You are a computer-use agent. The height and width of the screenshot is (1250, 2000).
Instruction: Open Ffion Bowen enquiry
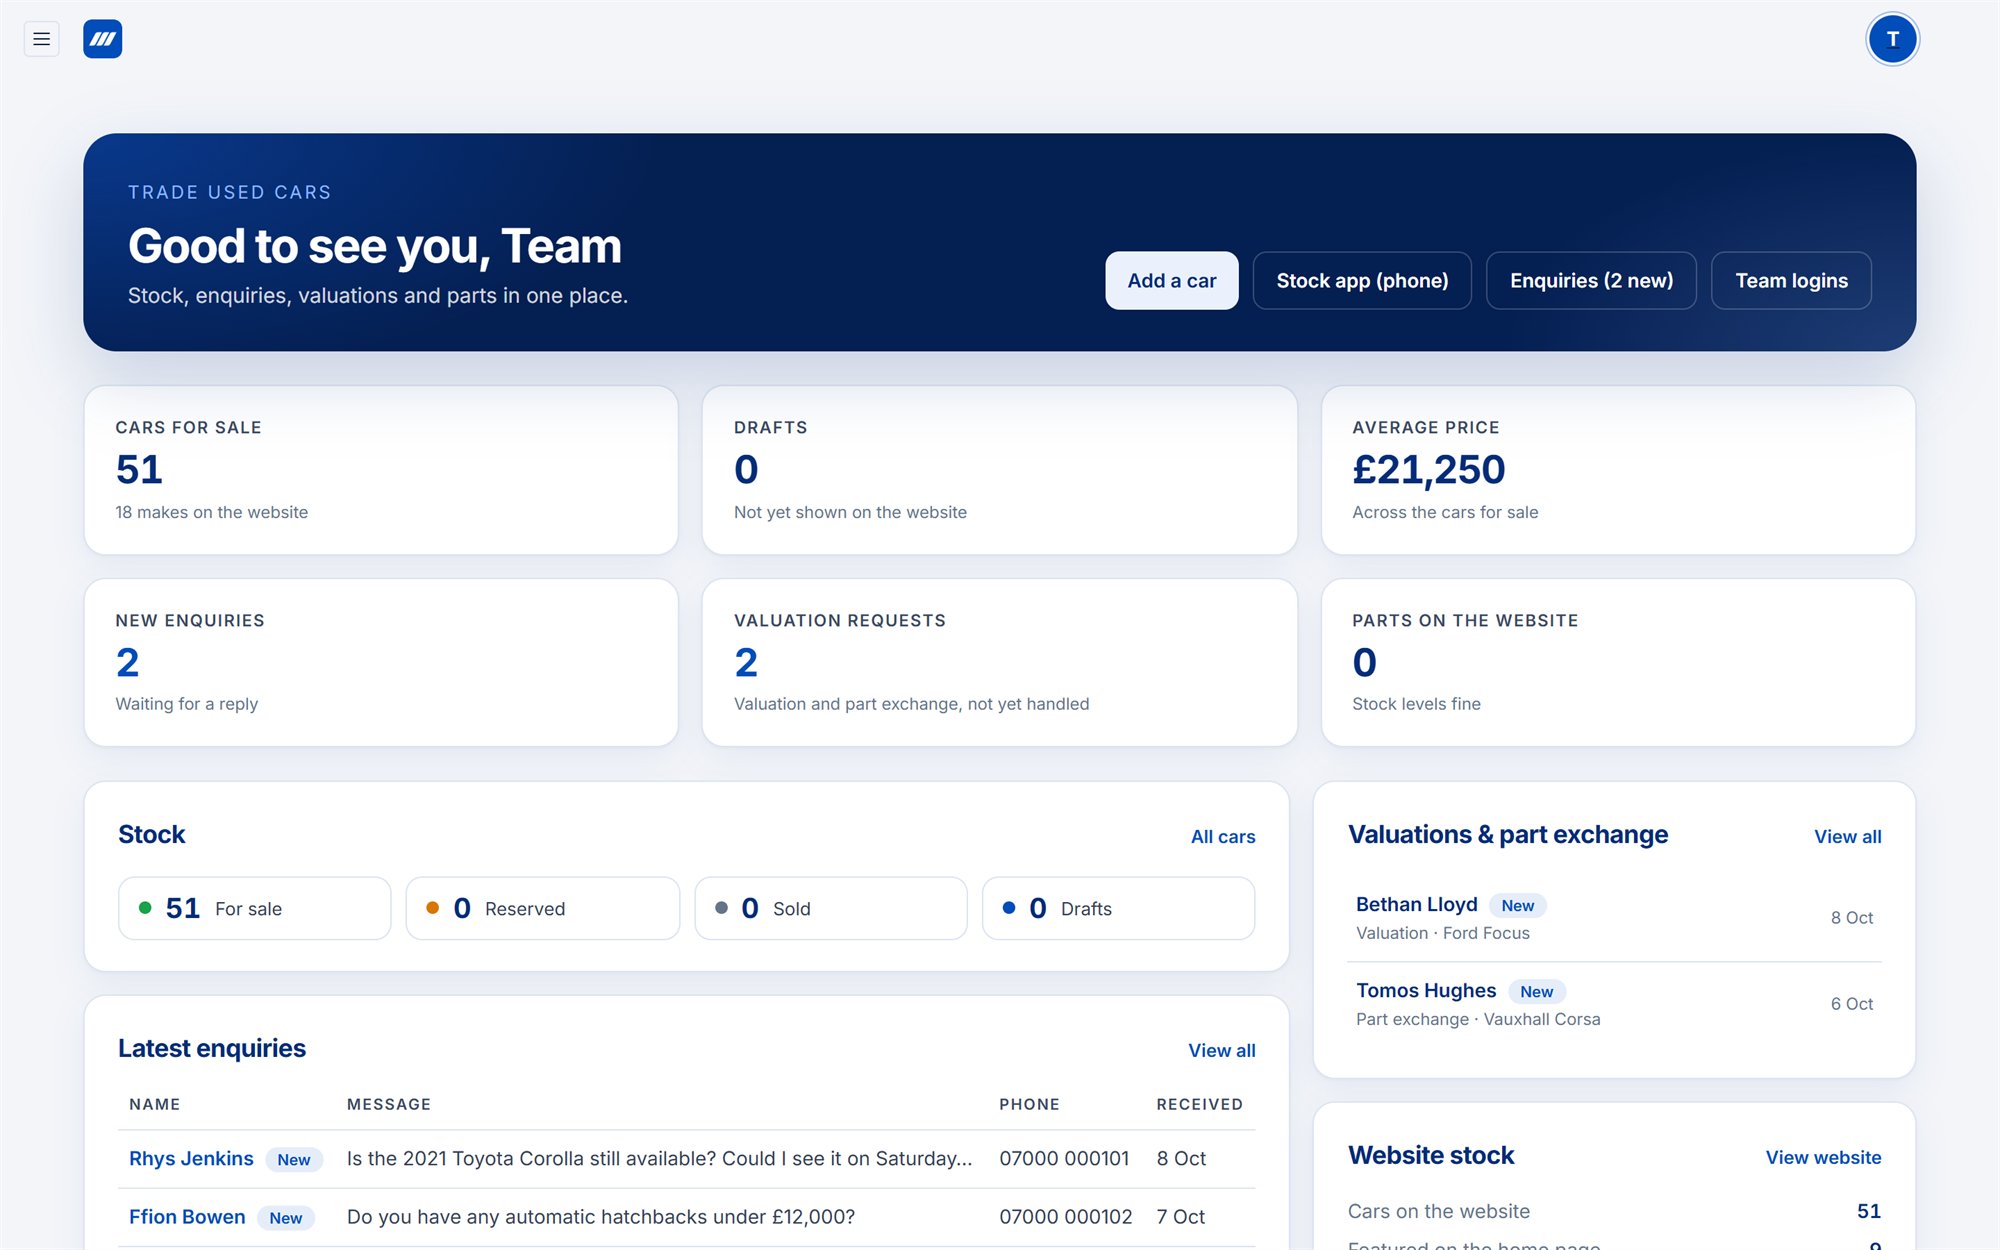pyautogui.click(x=187, y=1217)
